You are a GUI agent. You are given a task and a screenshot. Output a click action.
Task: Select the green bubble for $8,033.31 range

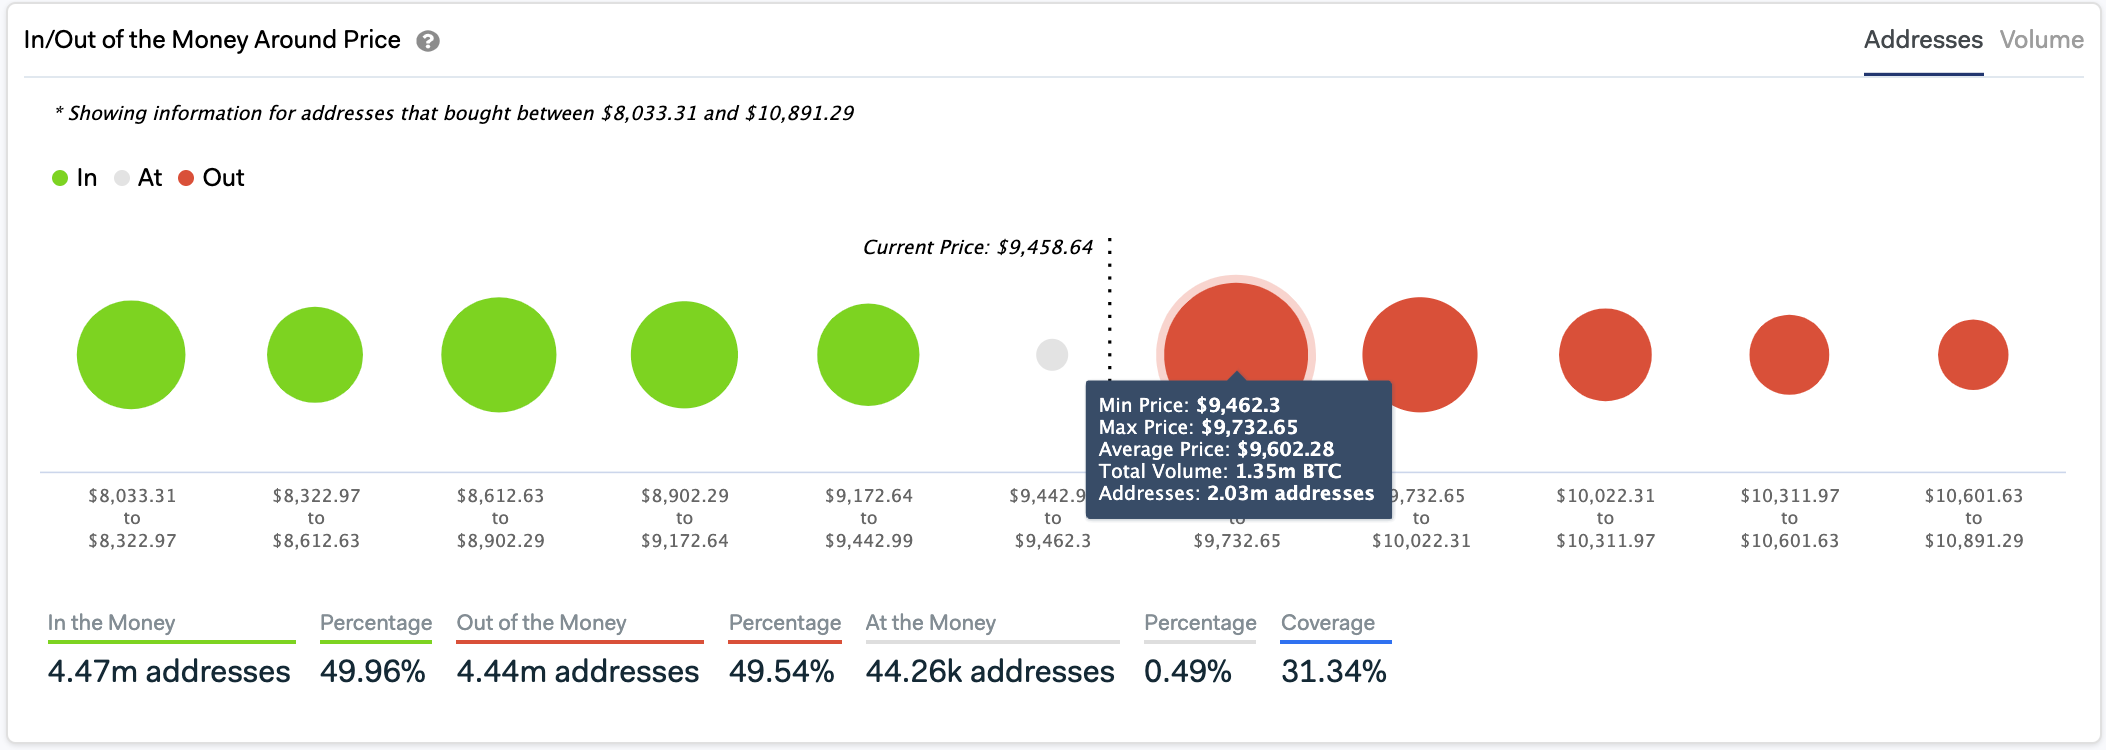point(131,353)
